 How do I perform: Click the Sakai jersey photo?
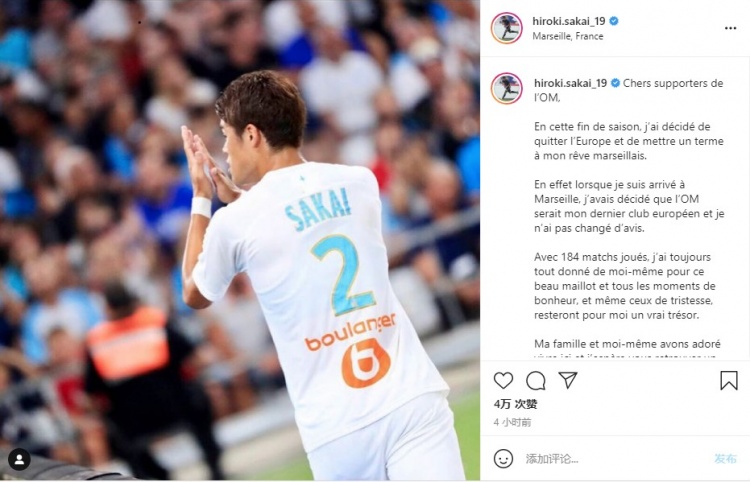pyautogui.click(x=240, y=241)
